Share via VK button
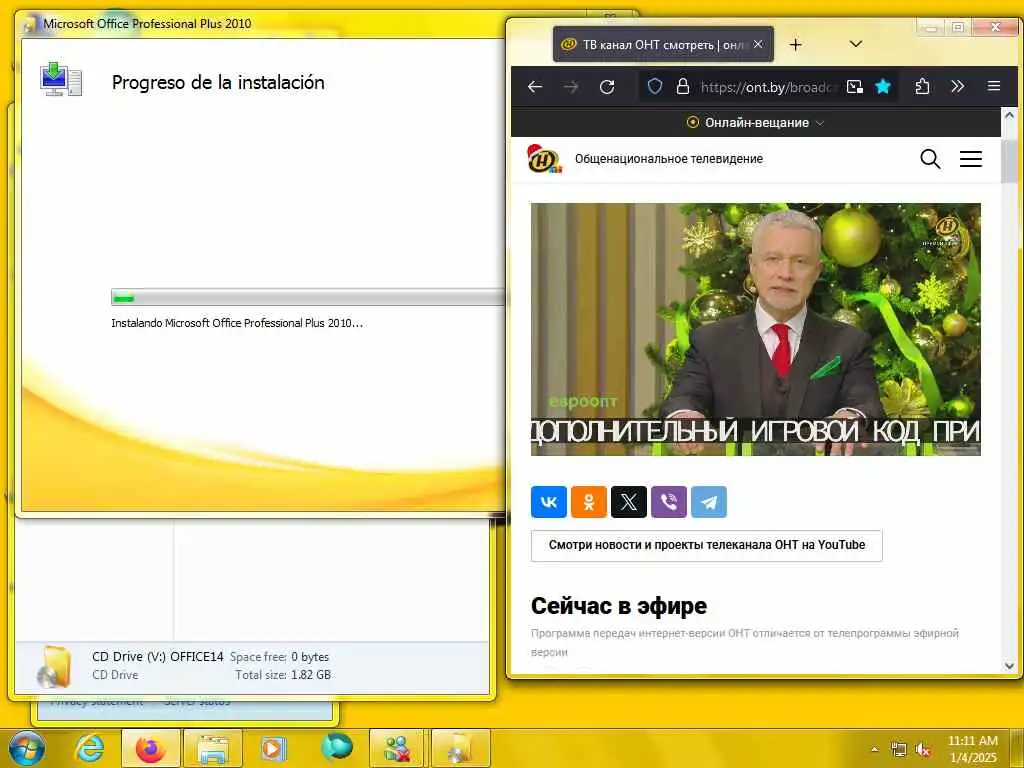 pos(549,502)
